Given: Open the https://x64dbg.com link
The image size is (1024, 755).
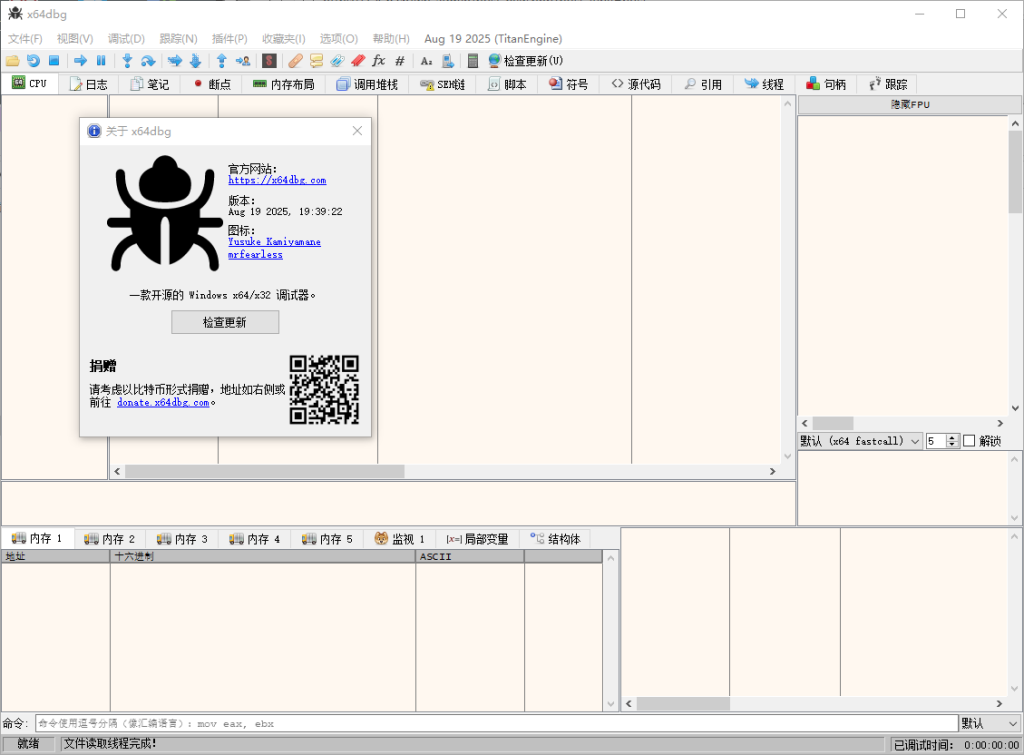Looking at the screenshot, I should coord(277,180).
